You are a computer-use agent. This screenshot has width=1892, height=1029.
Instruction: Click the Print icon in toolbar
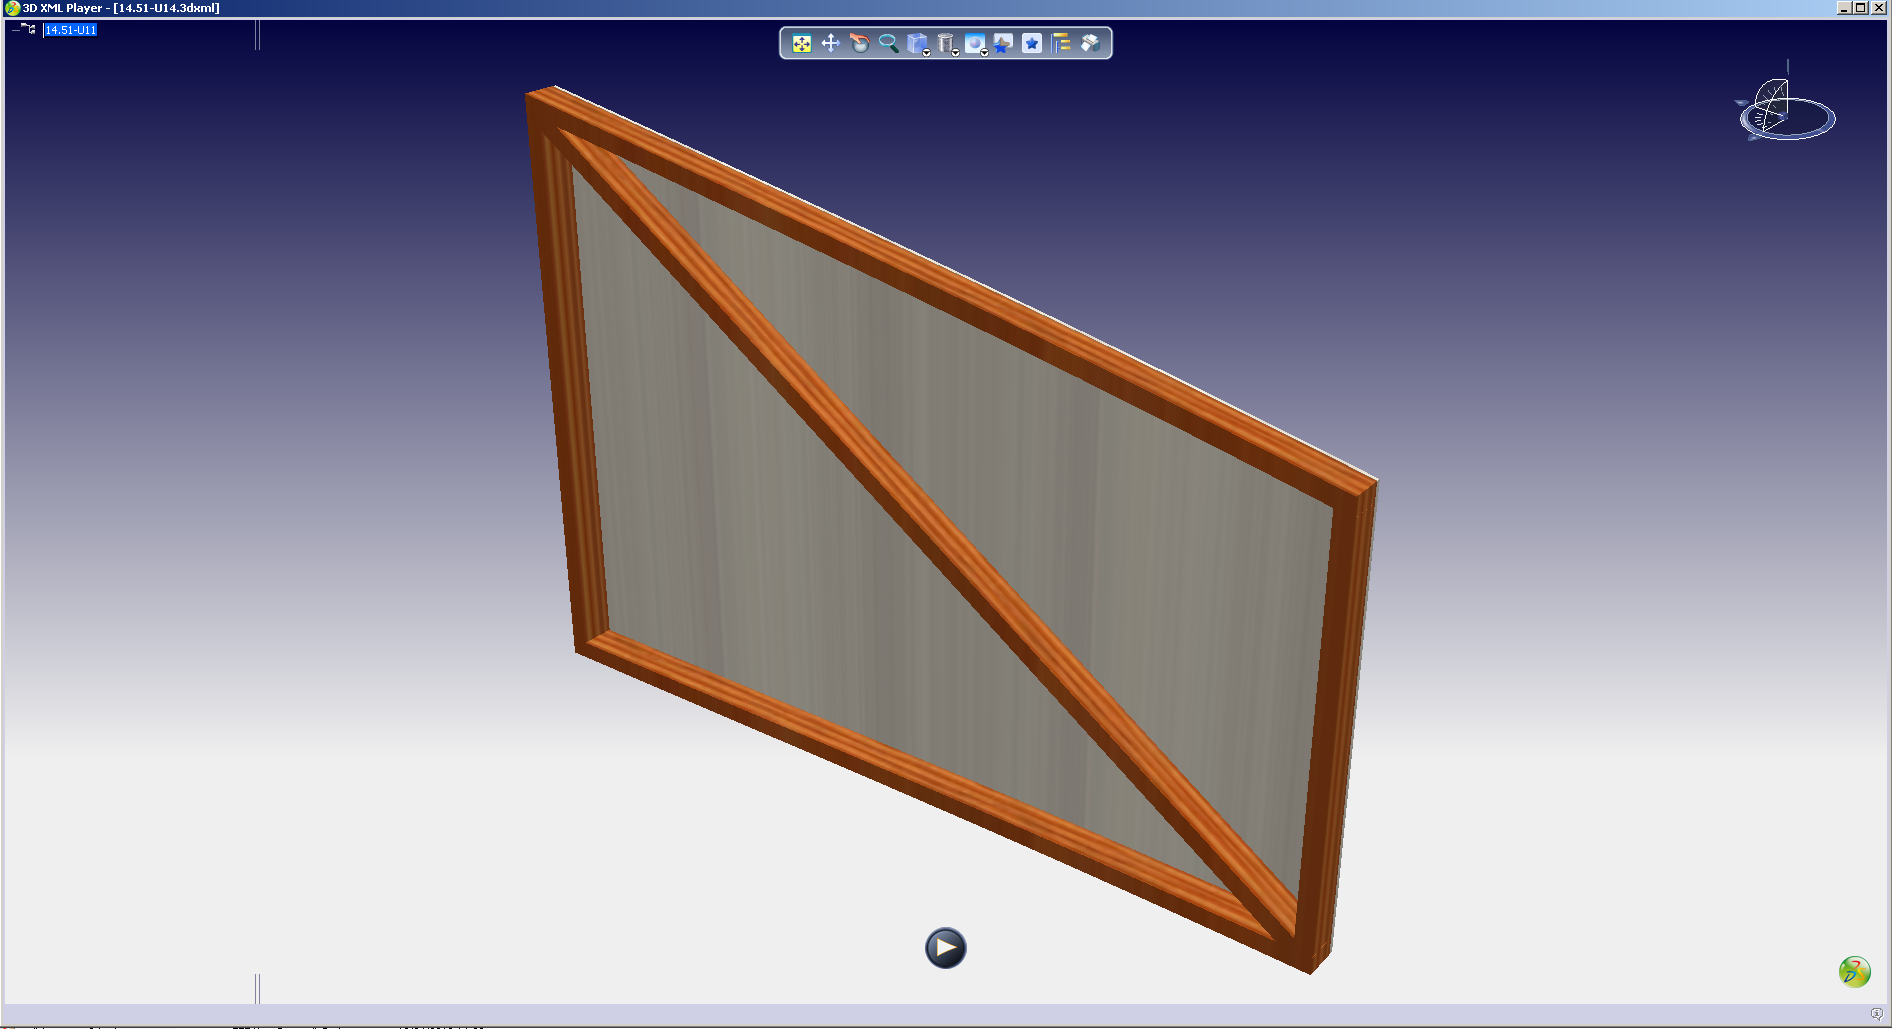coord(1090,44)
